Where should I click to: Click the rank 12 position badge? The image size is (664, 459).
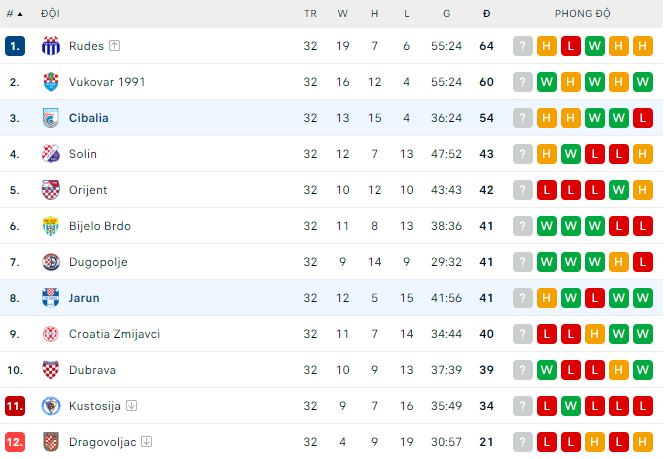pos(14,442)
